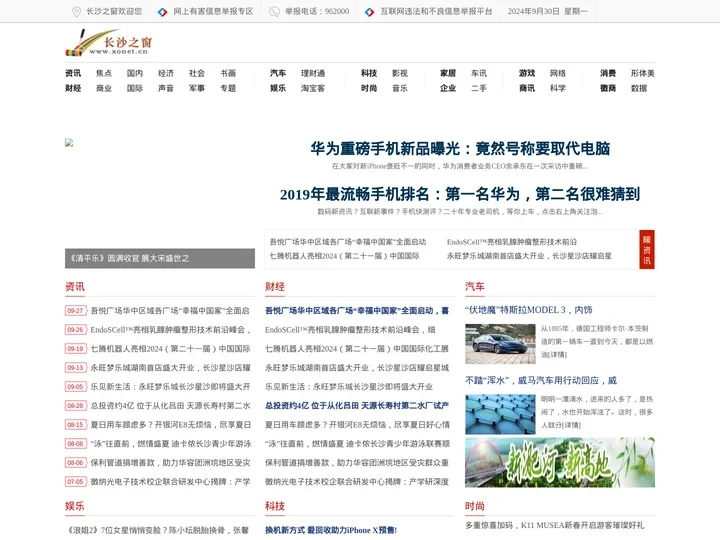Viewport: 720px width, 540px height.
Task: Open the 游戏 navigation item
Action: (527, 73)
